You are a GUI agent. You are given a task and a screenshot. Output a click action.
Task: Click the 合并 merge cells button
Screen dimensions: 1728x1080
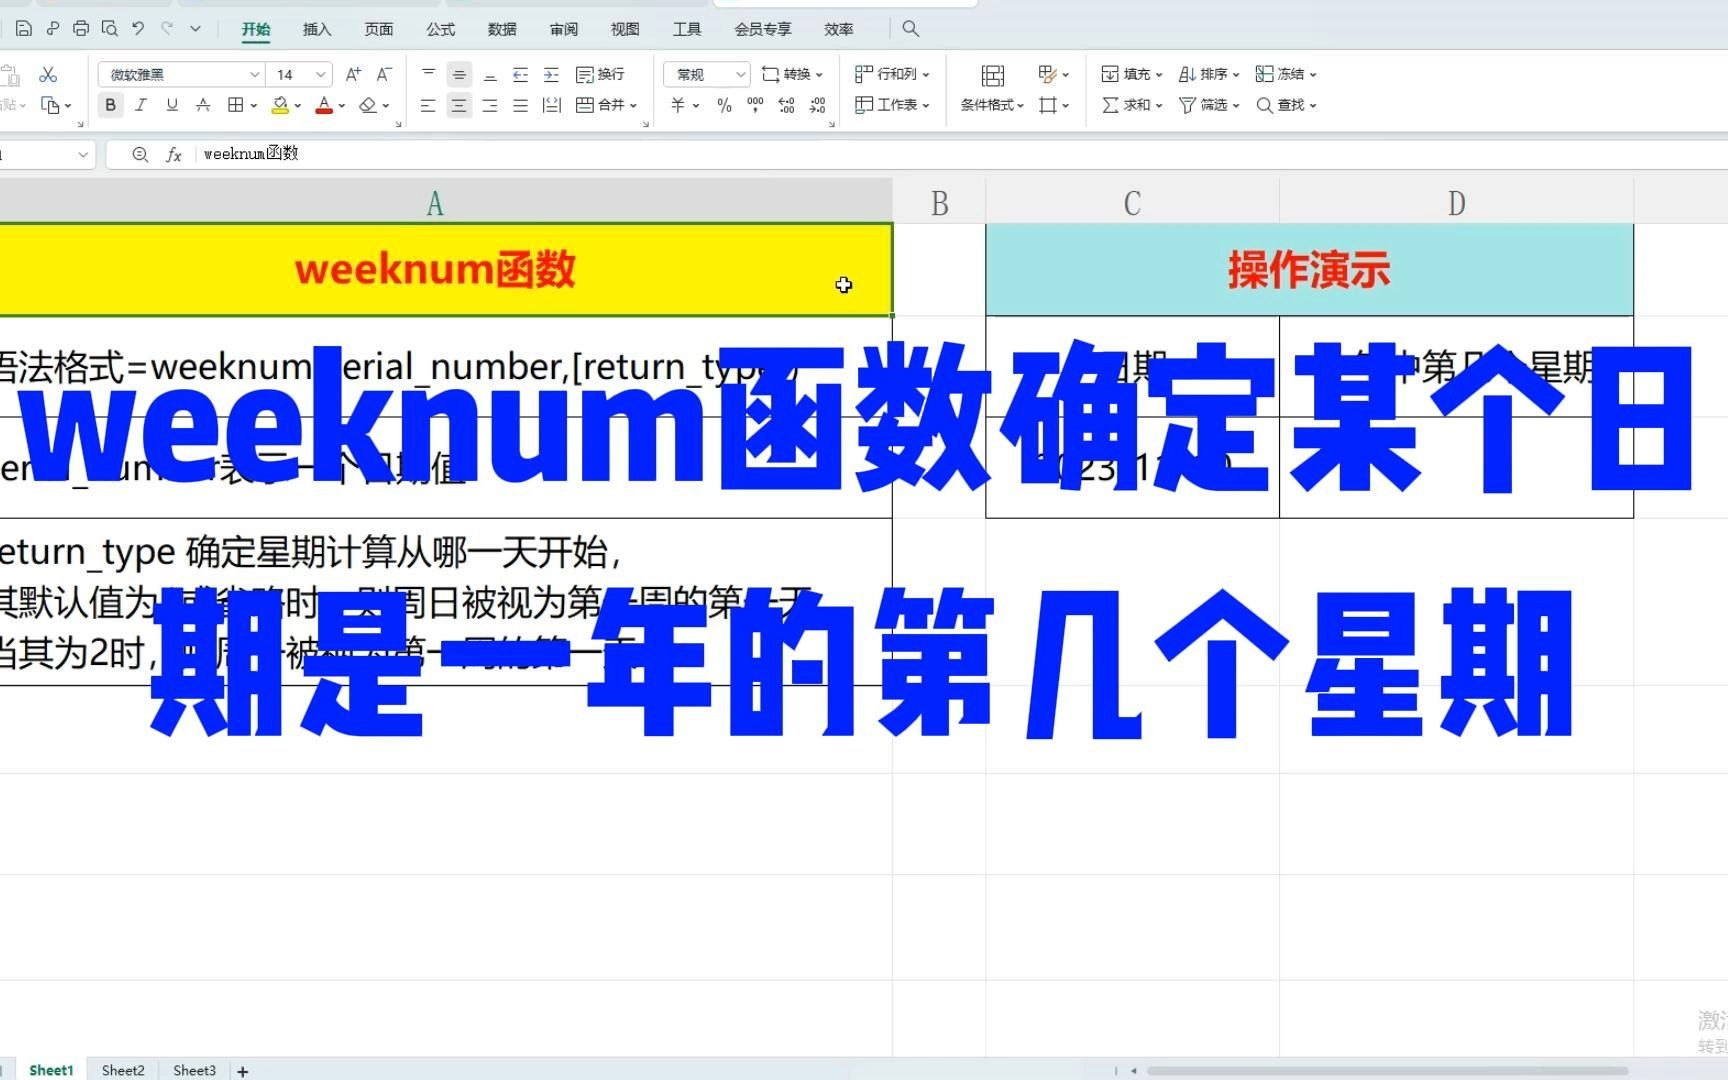coord(606,105)
